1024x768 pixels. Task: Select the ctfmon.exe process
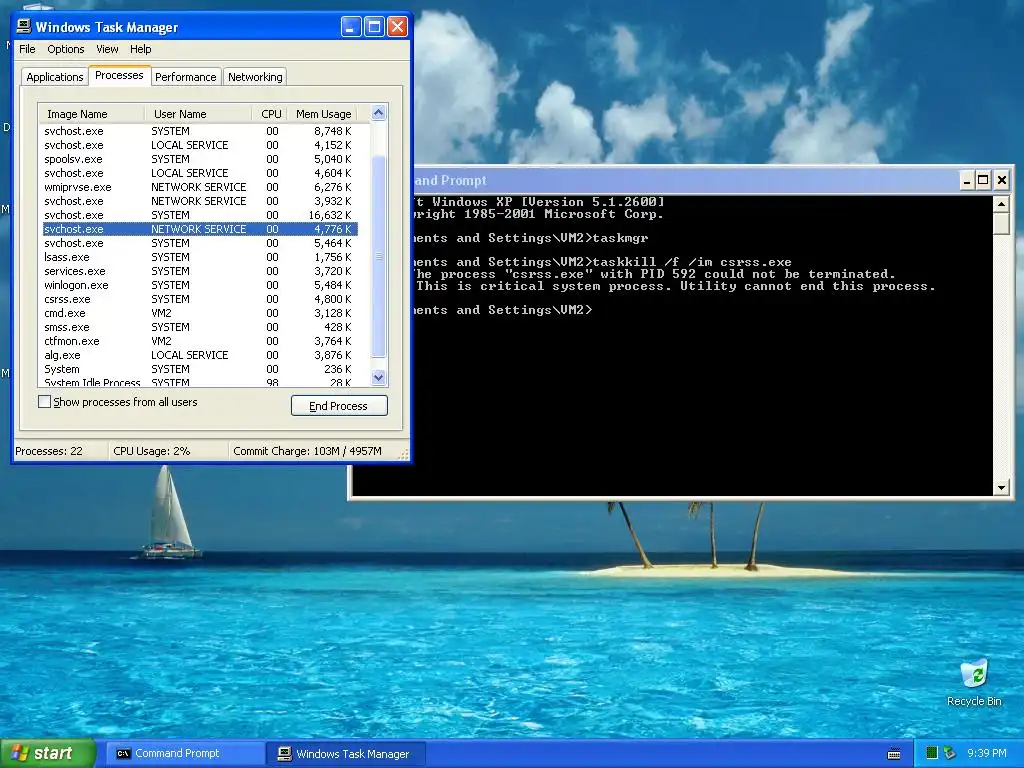click(200, 341)
